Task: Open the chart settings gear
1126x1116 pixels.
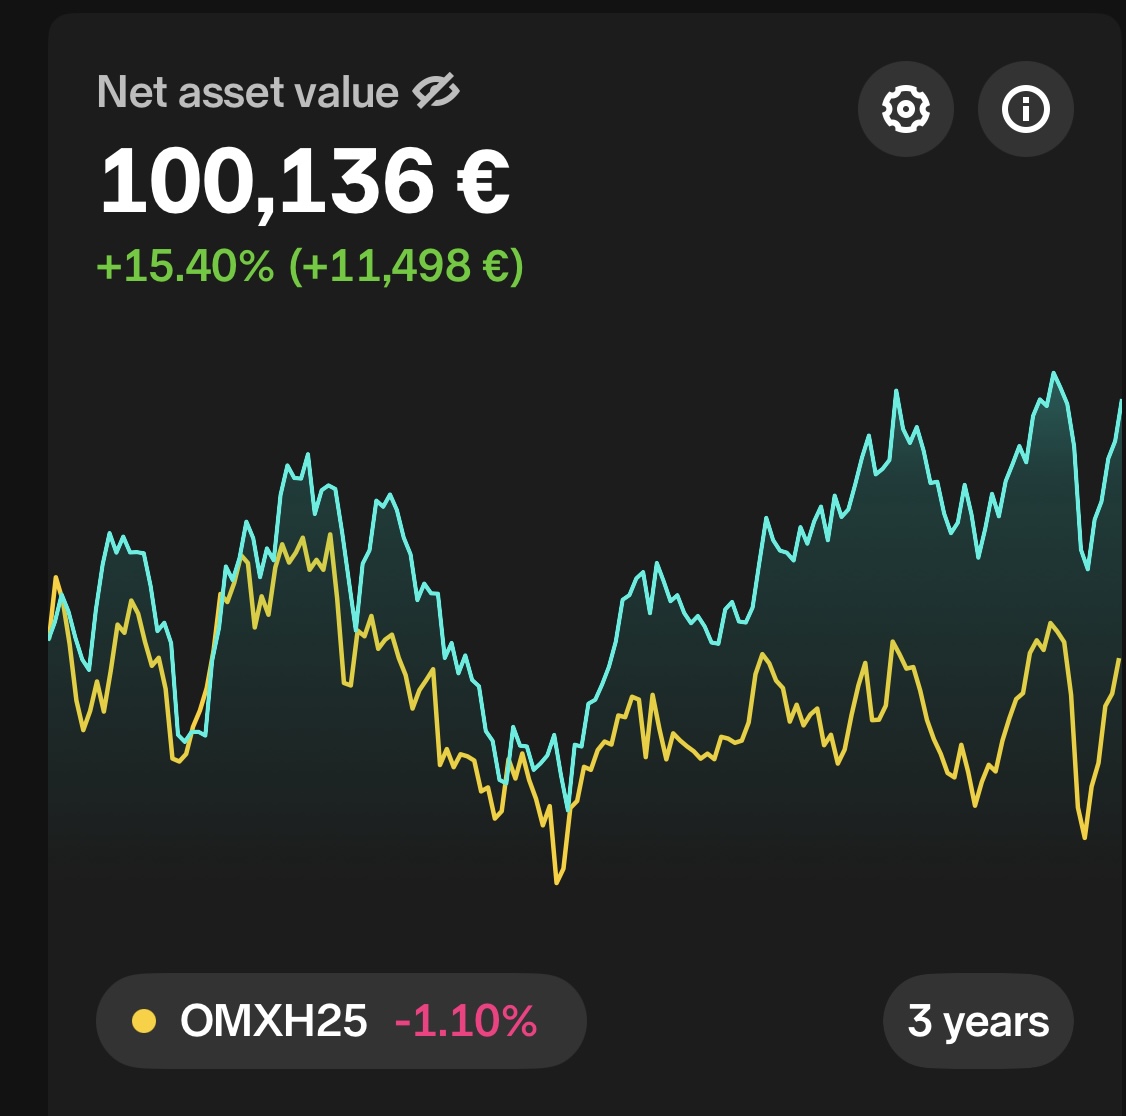Action: (x=905, y=109)
